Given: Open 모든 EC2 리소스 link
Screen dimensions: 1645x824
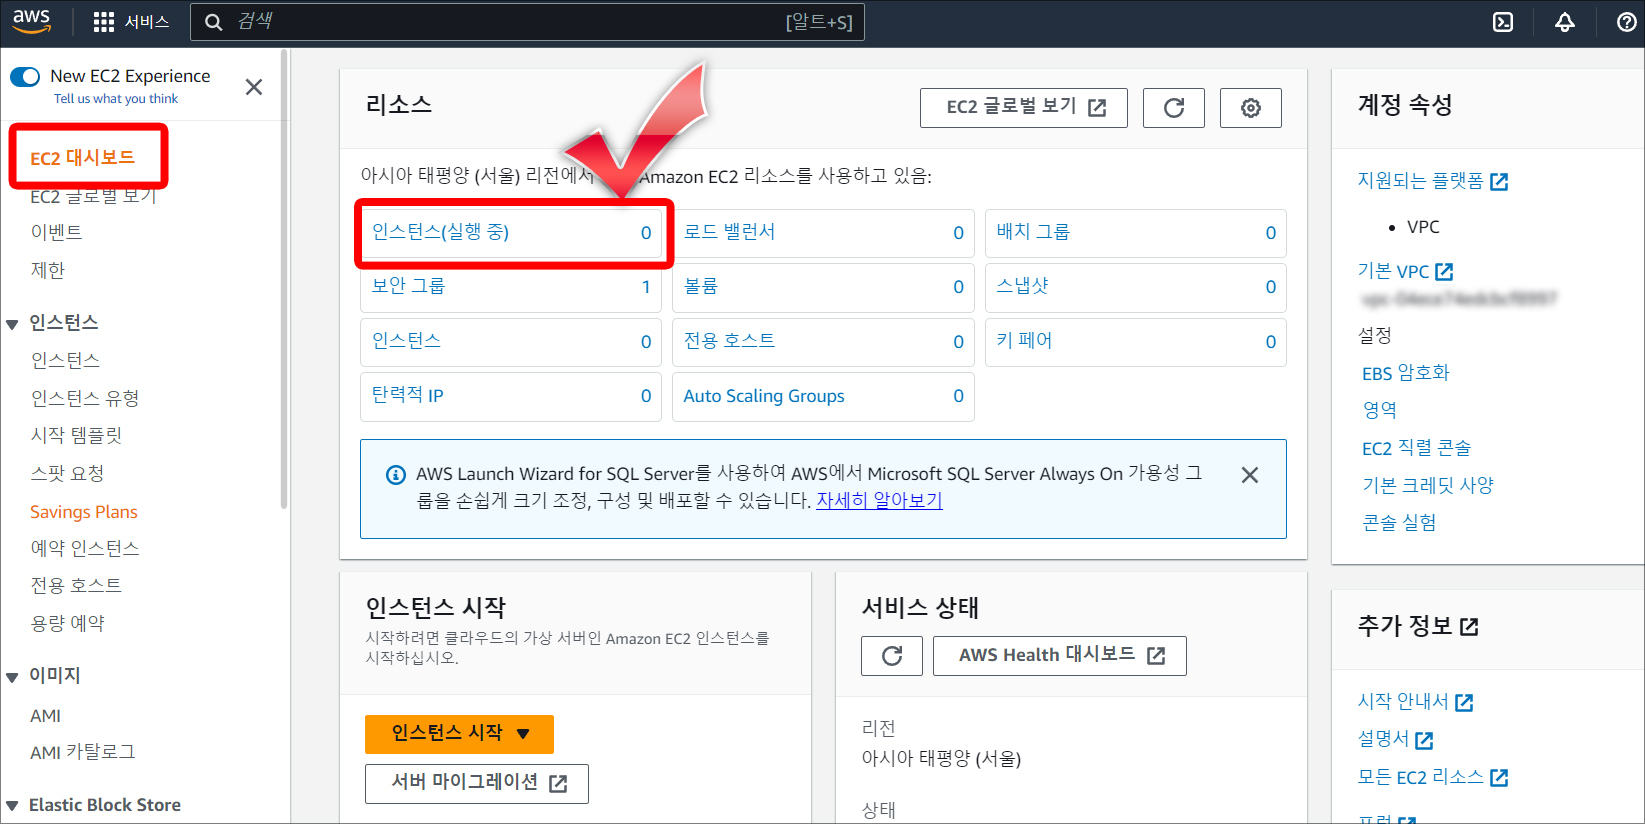Looking at the screenshot, I should pos(1432,778).
